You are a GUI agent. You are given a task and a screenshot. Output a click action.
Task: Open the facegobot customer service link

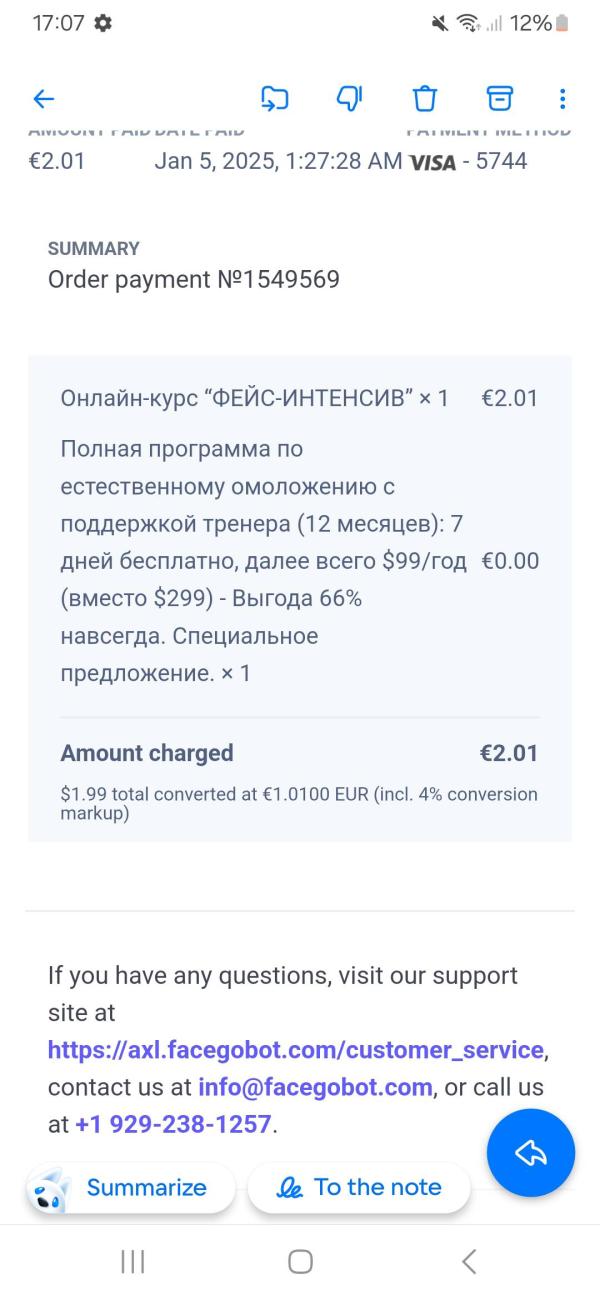click(x=296, y=1050)
